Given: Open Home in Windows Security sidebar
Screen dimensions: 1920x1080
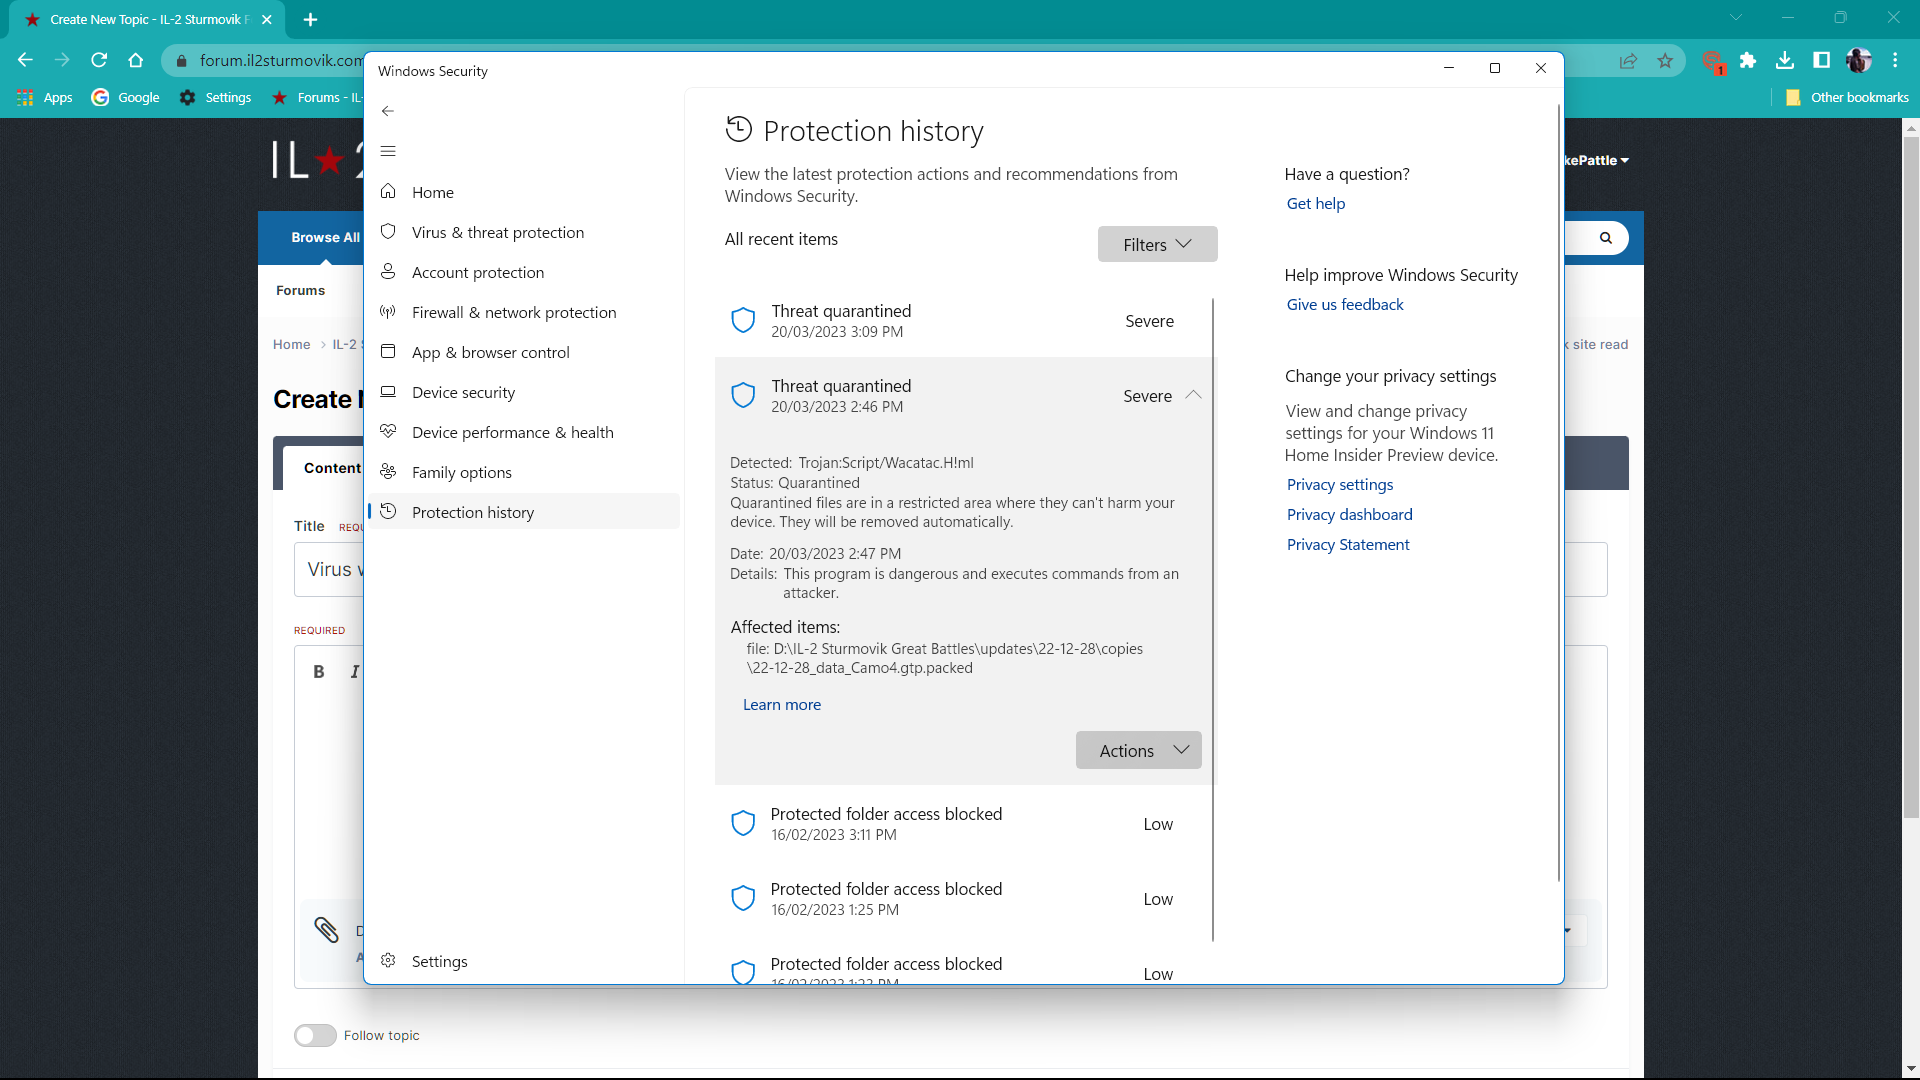Looking at the screenshot, I should 524,192.
